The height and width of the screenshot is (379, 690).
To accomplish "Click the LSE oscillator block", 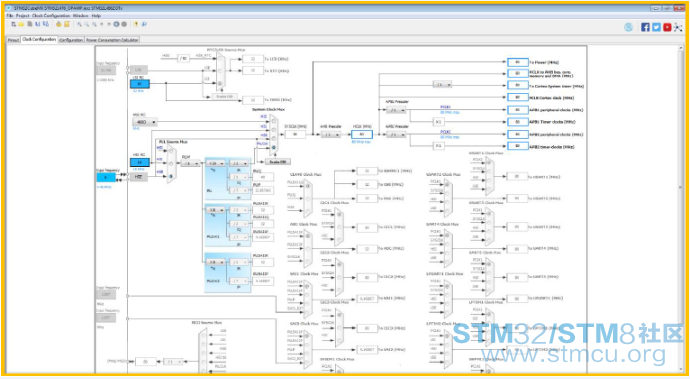I will [x=139, y=70].
